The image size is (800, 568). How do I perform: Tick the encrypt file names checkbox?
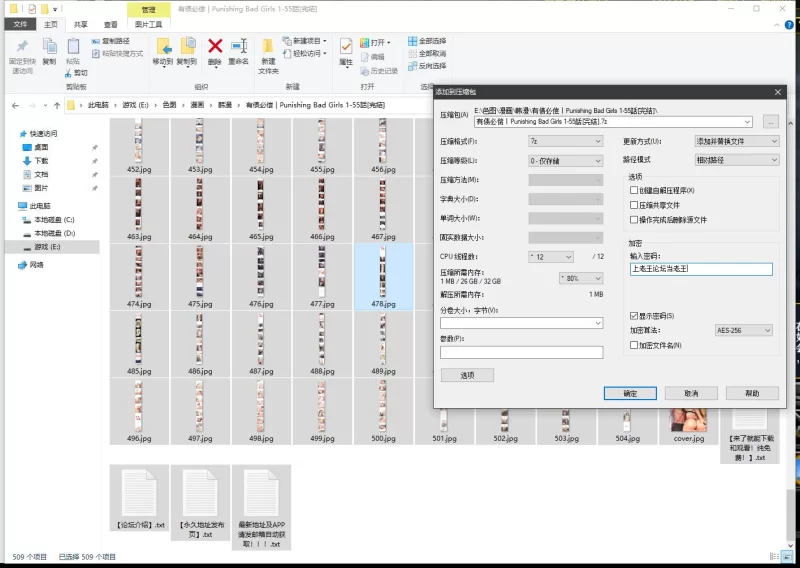[633, 345]
